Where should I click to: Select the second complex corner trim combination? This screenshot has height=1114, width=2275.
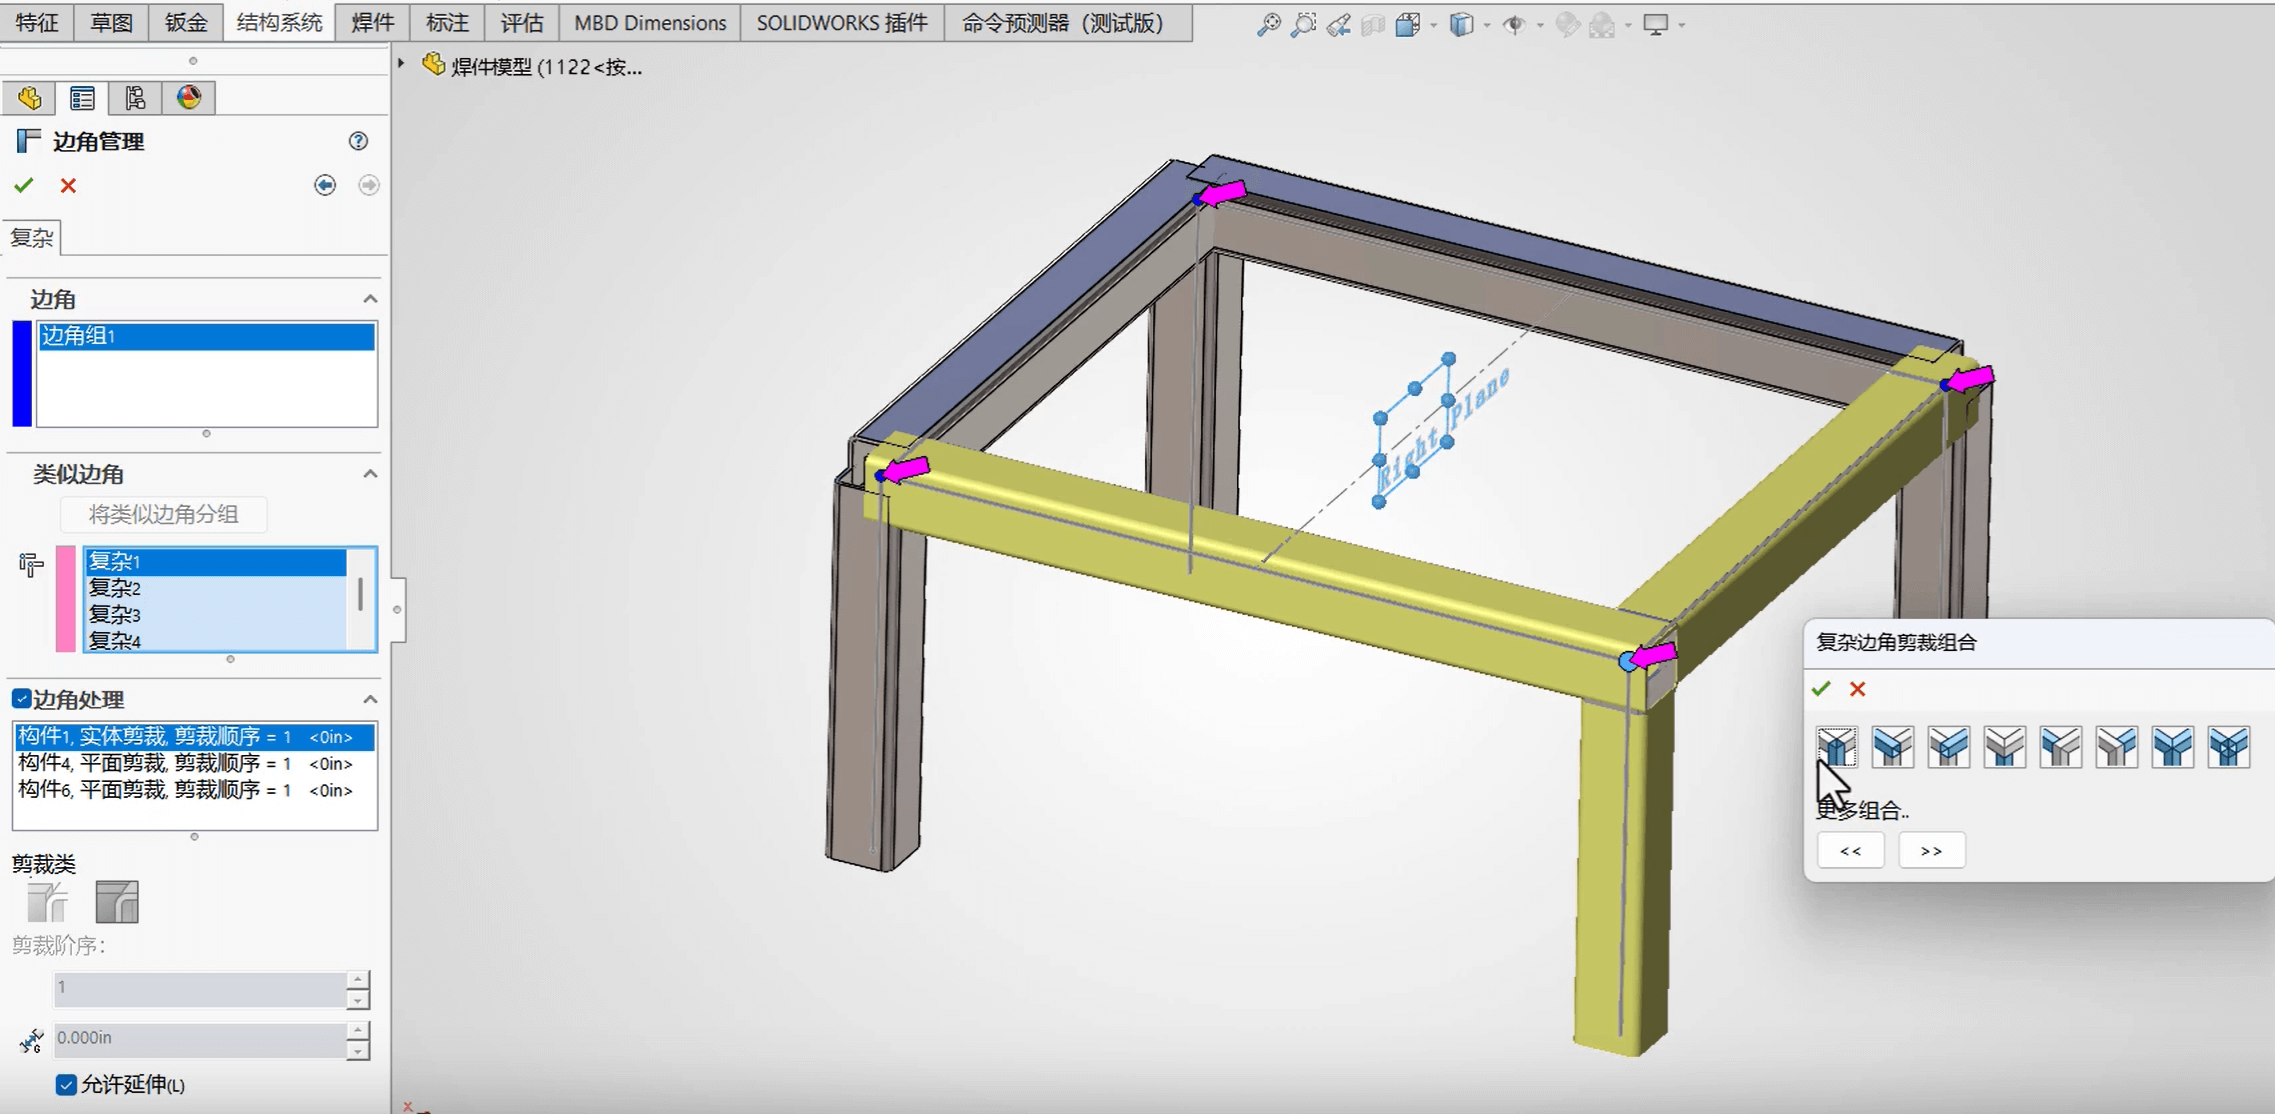[x=1892, y=746]
